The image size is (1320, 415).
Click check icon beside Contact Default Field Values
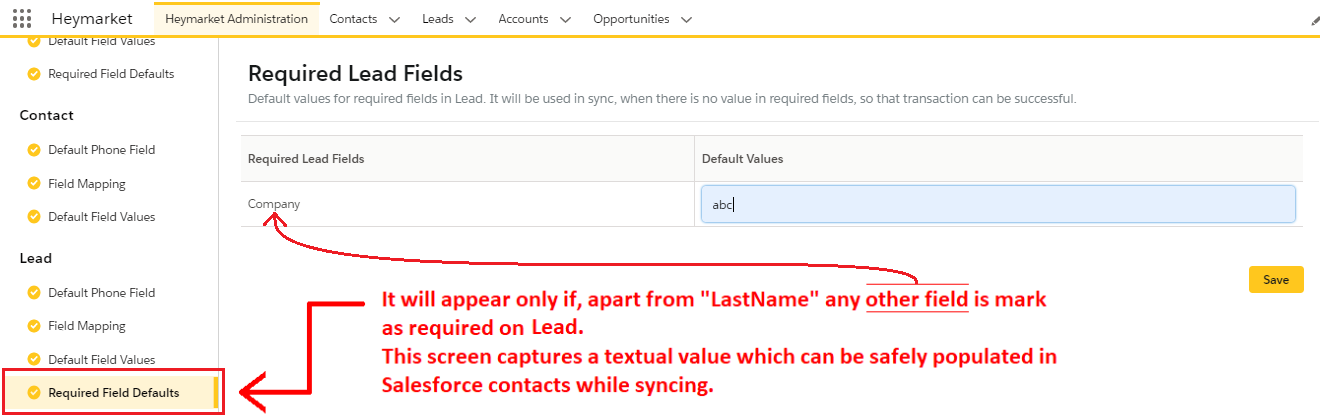pyautogui.click(x=34, y=217)
